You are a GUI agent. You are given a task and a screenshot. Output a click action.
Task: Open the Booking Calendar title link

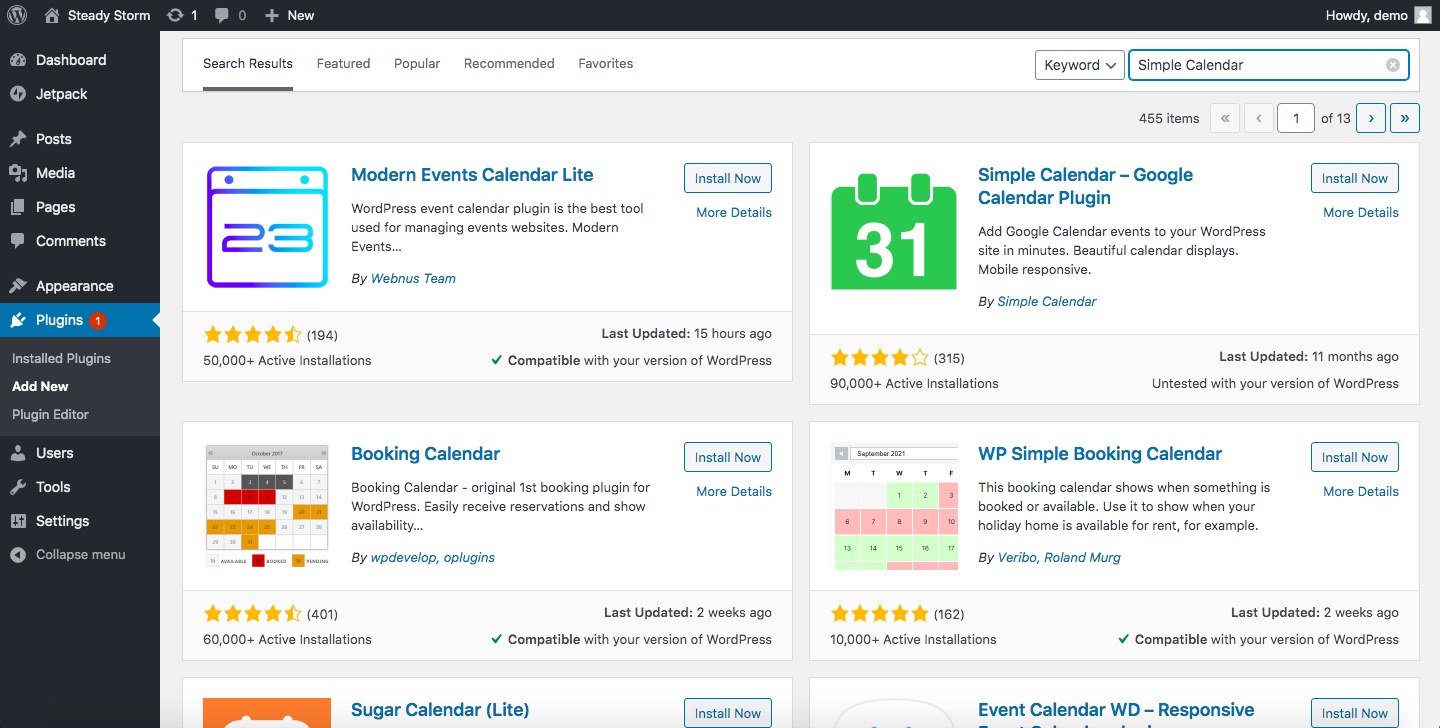pyautogui.click(x=425, y=454)
